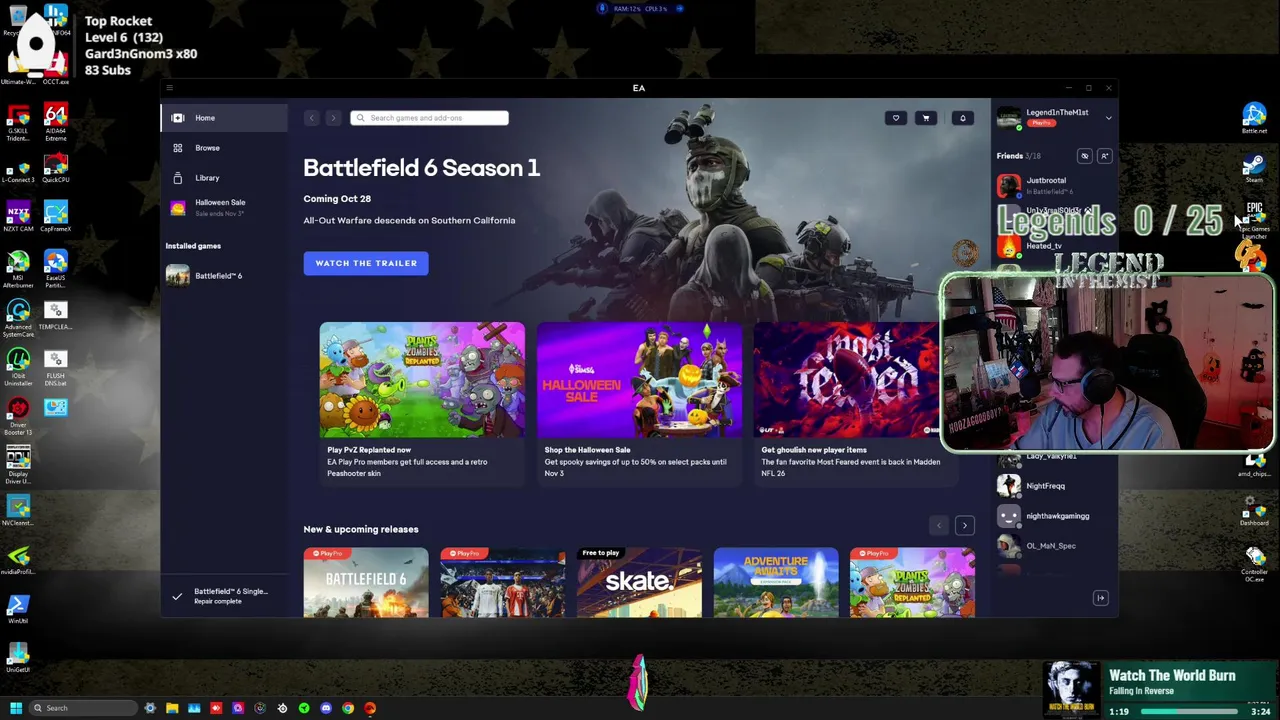Open the Adventure Awaits expansion tile
Viewport: 1280px width, 720px height.
tap(776, 582)
